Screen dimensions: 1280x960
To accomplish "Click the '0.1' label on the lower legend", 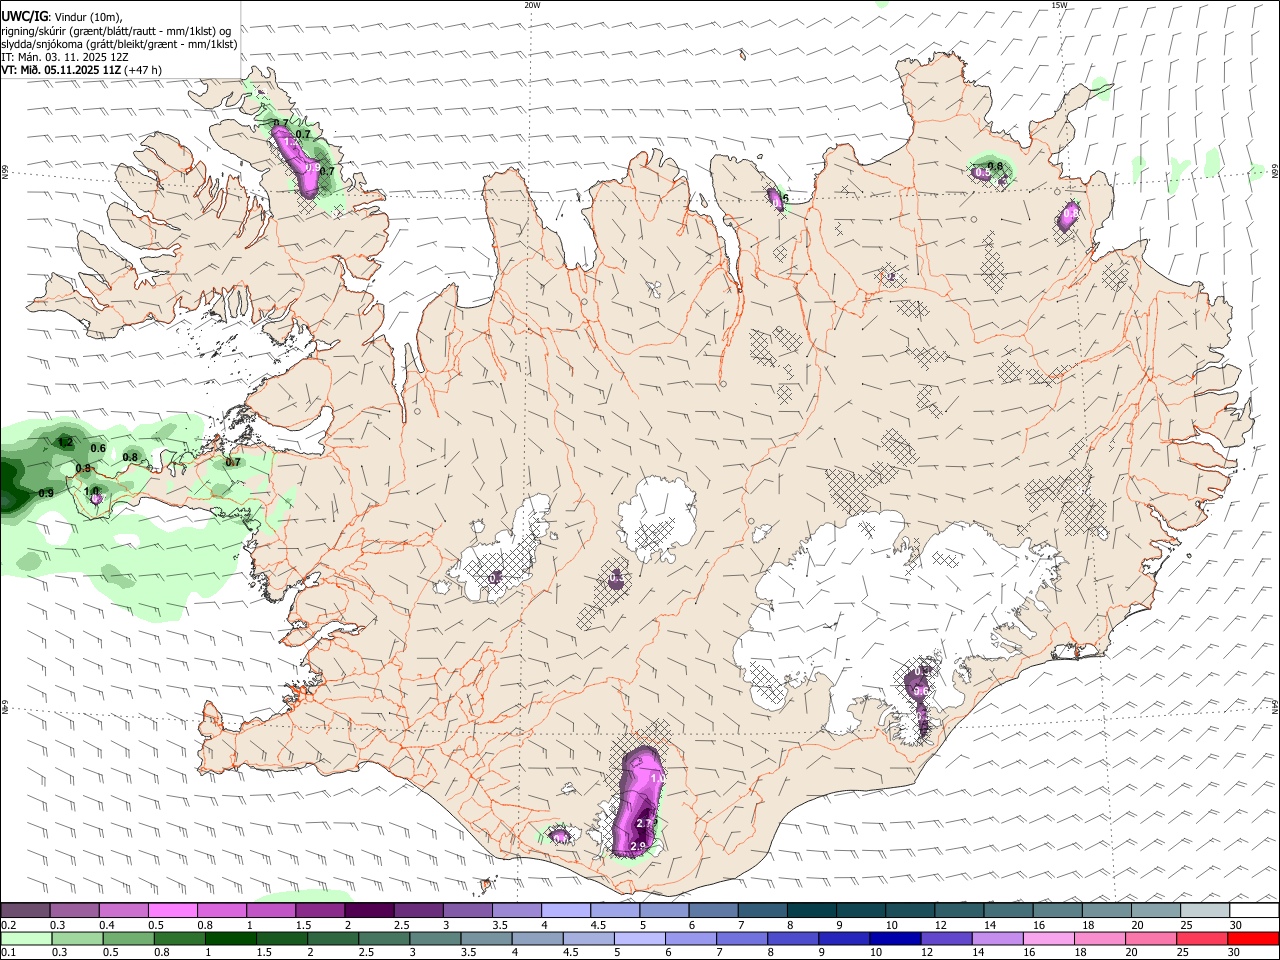I will [x=8, y=953].
